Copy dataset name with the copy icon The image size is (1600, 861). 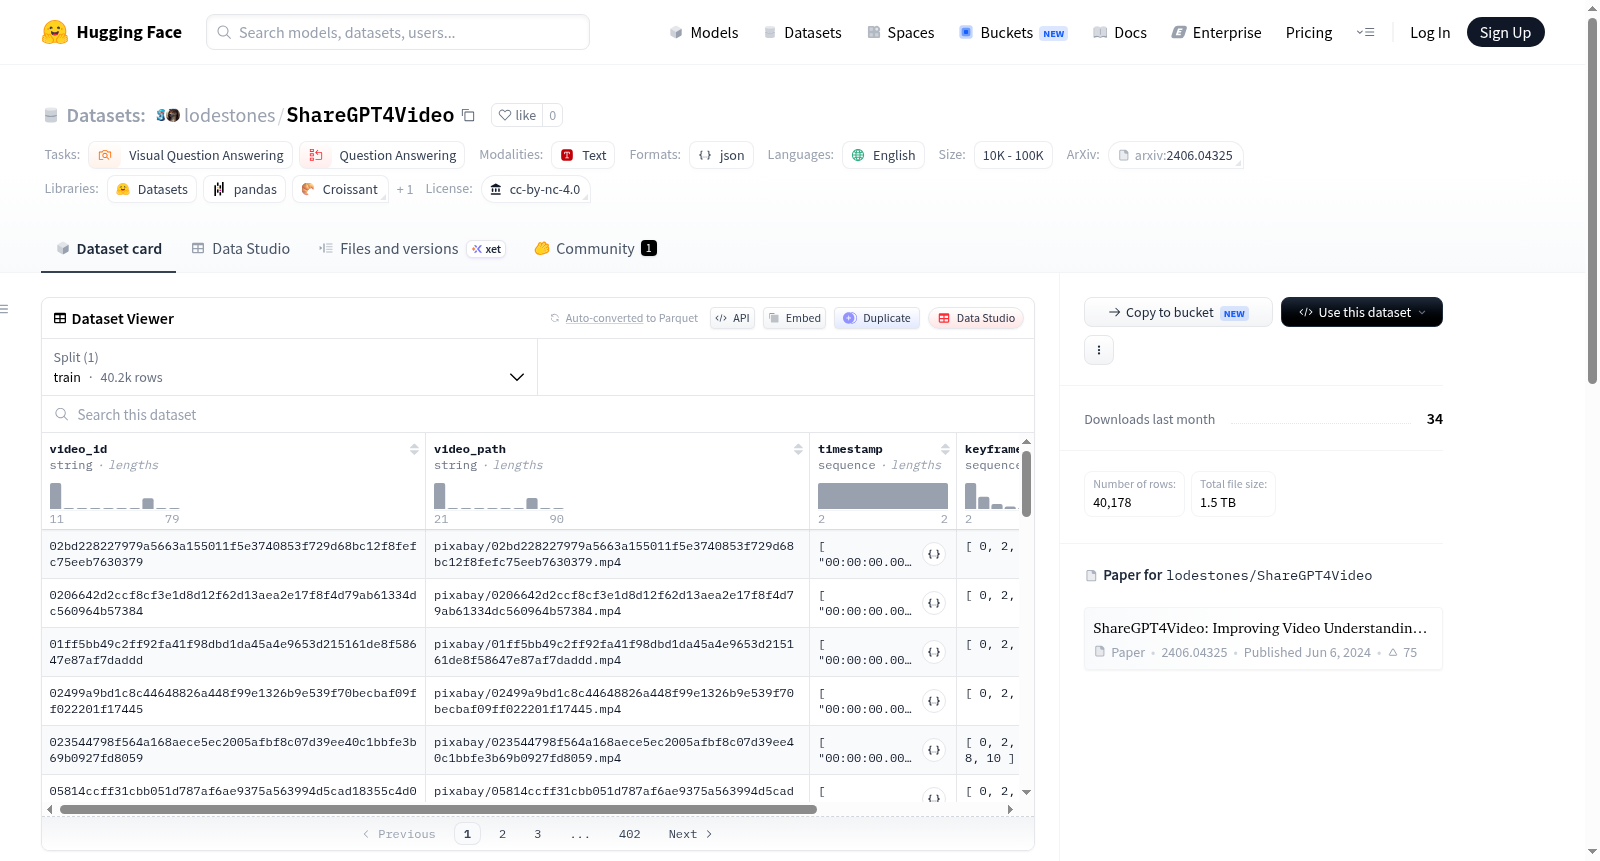point(468,115)
